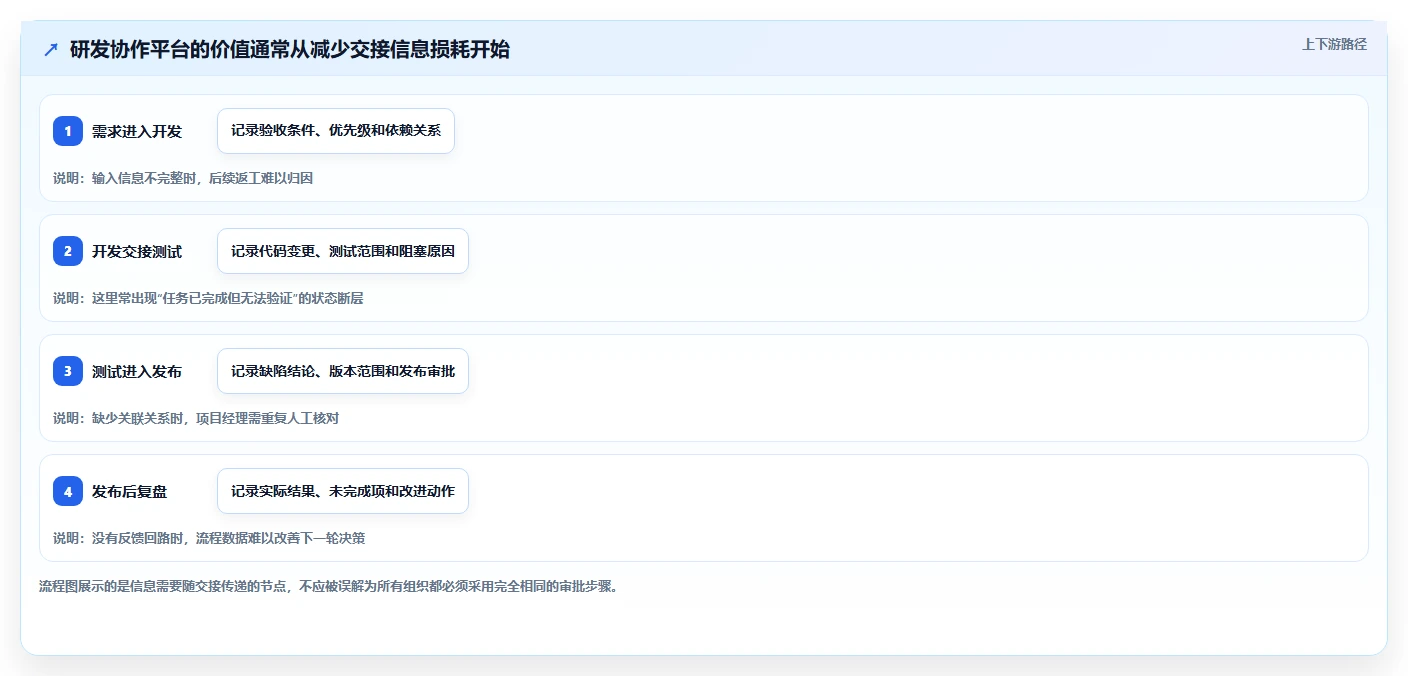The width and height of the screenshot is (1408, 676).
Task: Click the step 2 number badge
Action: pos(68,251)
